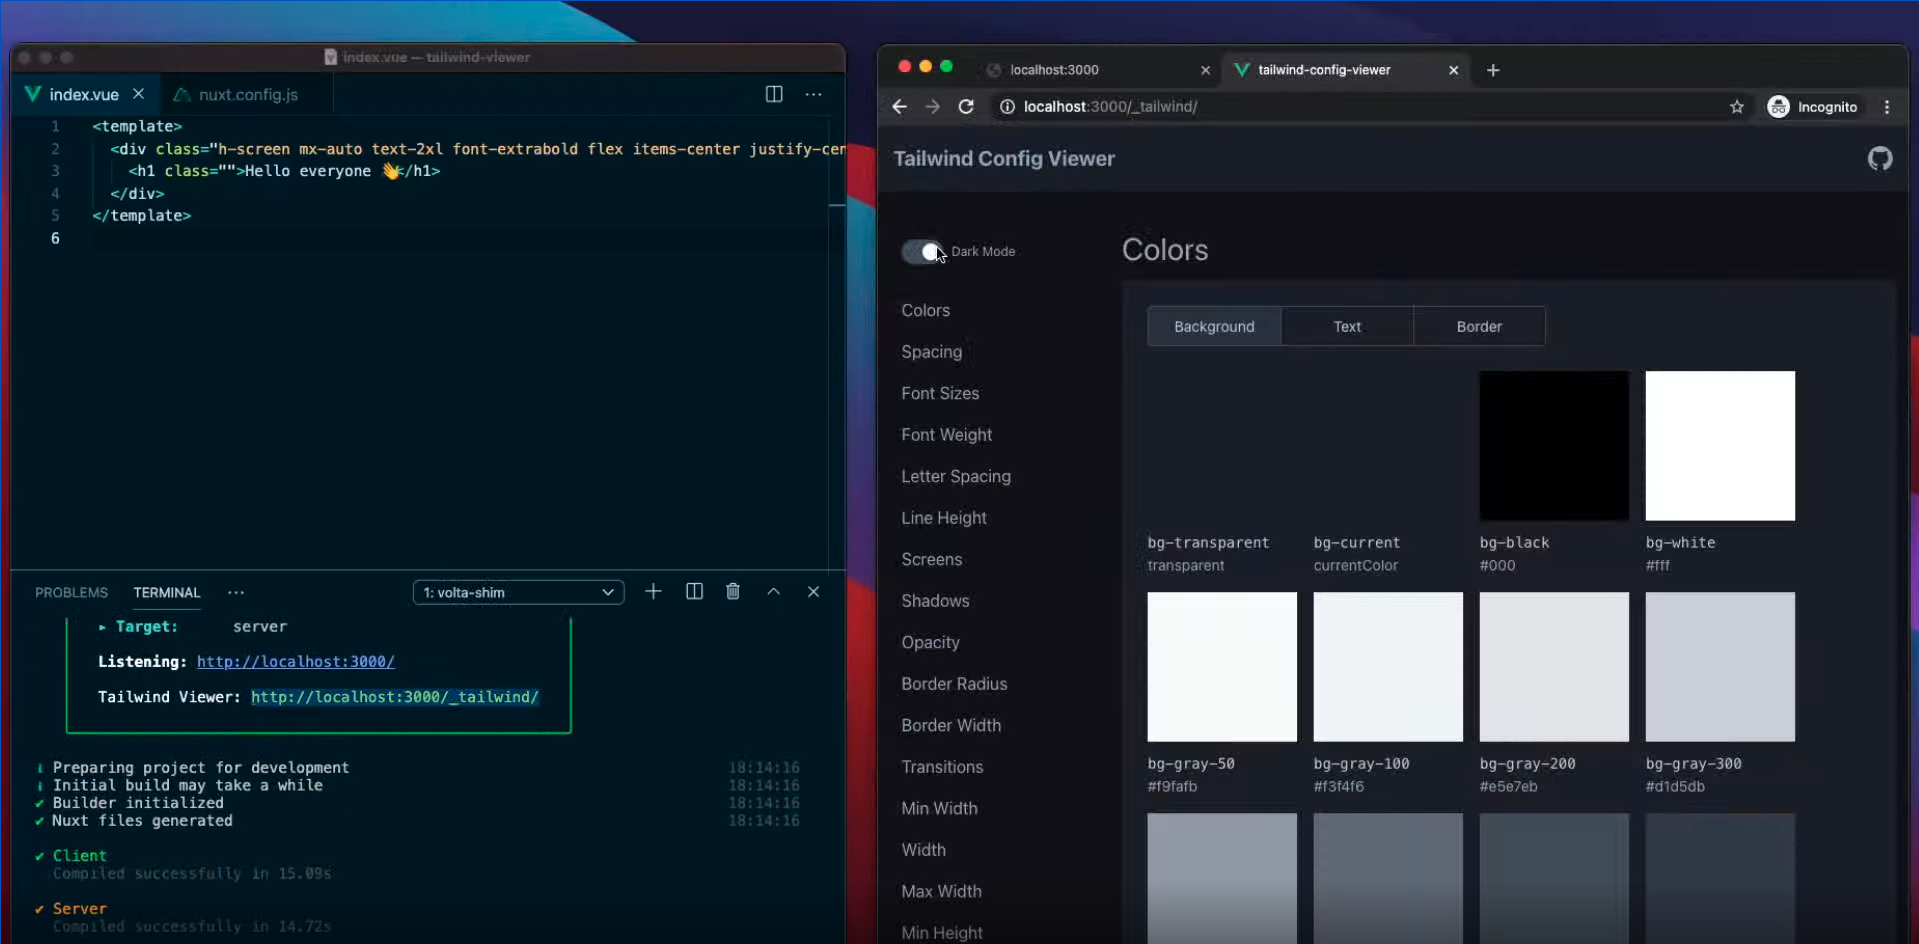
Task: Switch to index.vue editor tab
Action: [x=84, y=94]
